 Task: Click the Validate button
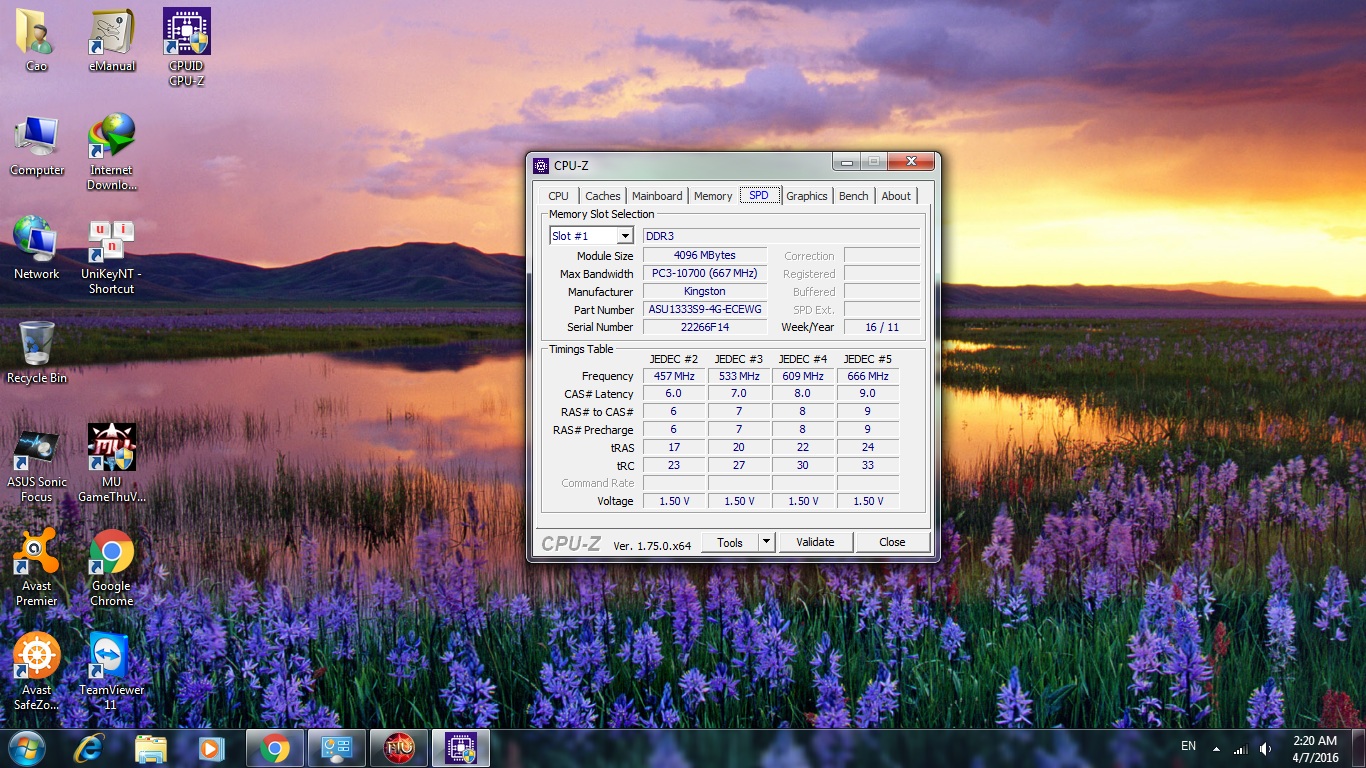[814, 542]
